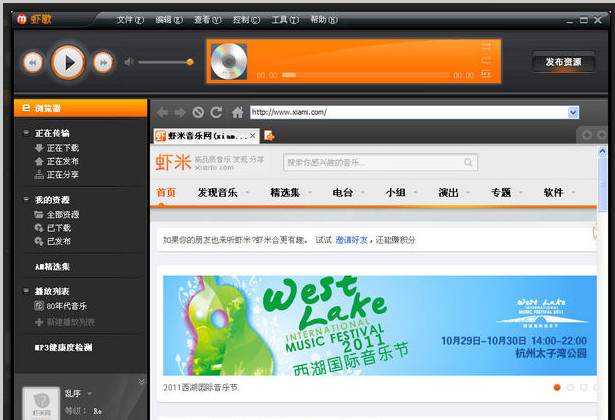Start playback with the Play button
The height and width of the screenshot is (420, 615).
coord(68,62)
